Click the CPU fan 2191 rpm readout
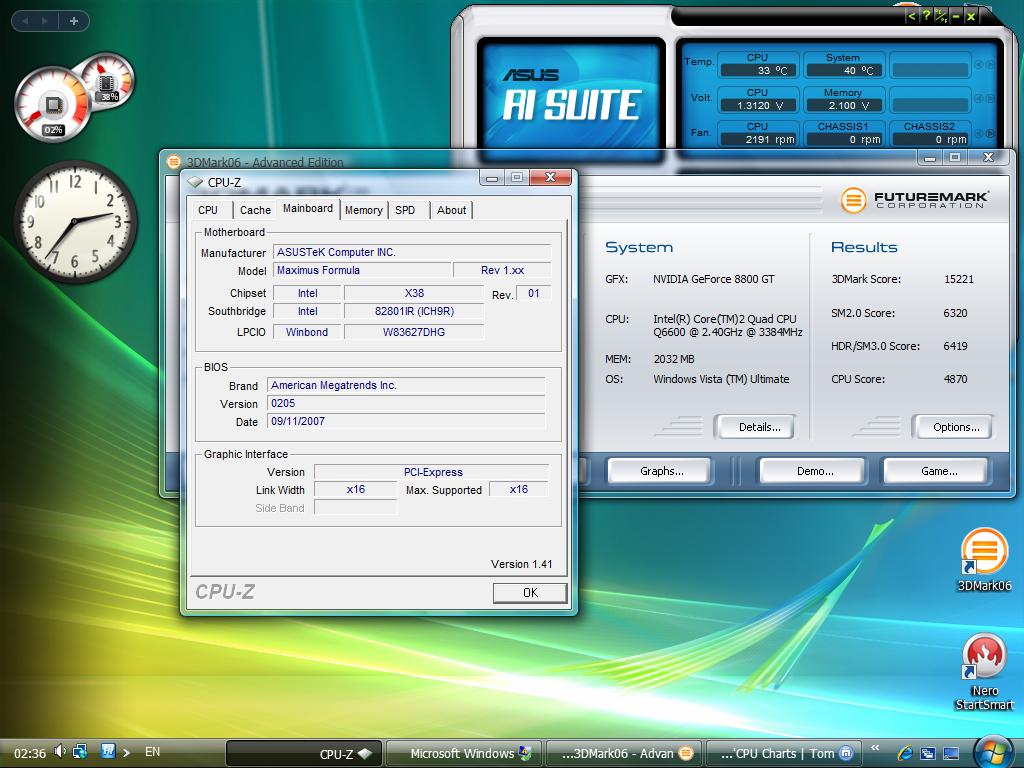This screenshot has width=1024, height=768. [x=758, y=139]
